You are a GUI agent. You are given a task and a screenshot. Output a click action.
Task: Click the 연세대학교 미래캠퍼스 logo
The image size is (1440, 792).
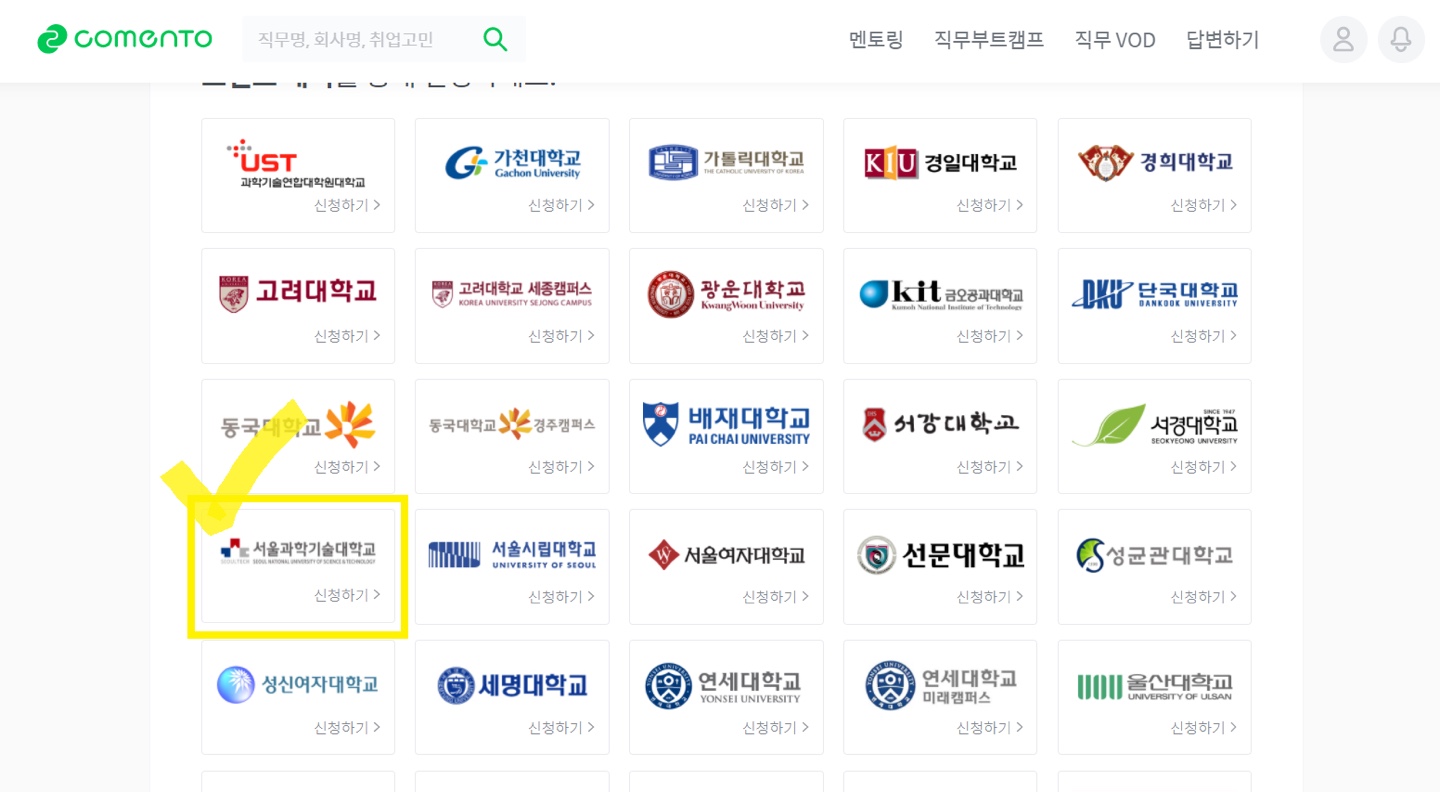tap(941, 685)
